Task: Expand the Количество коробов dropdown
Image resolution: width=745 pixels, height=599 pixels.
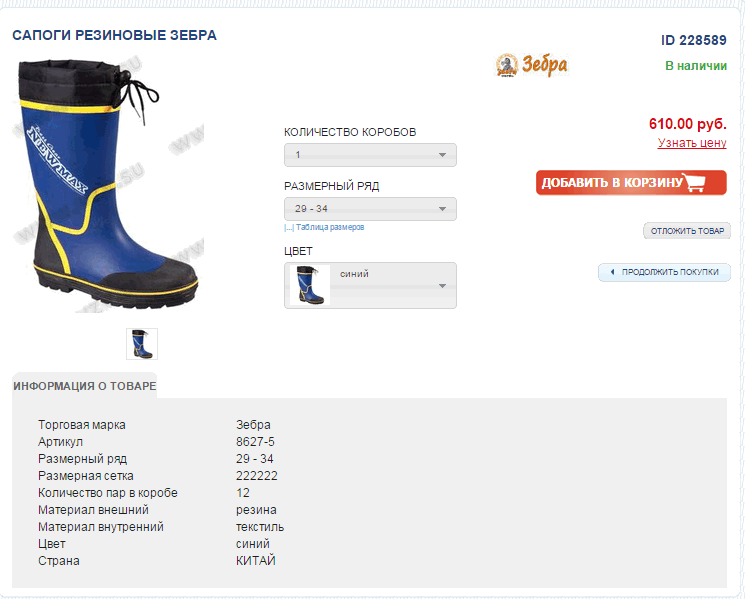Action: [370, 155]
